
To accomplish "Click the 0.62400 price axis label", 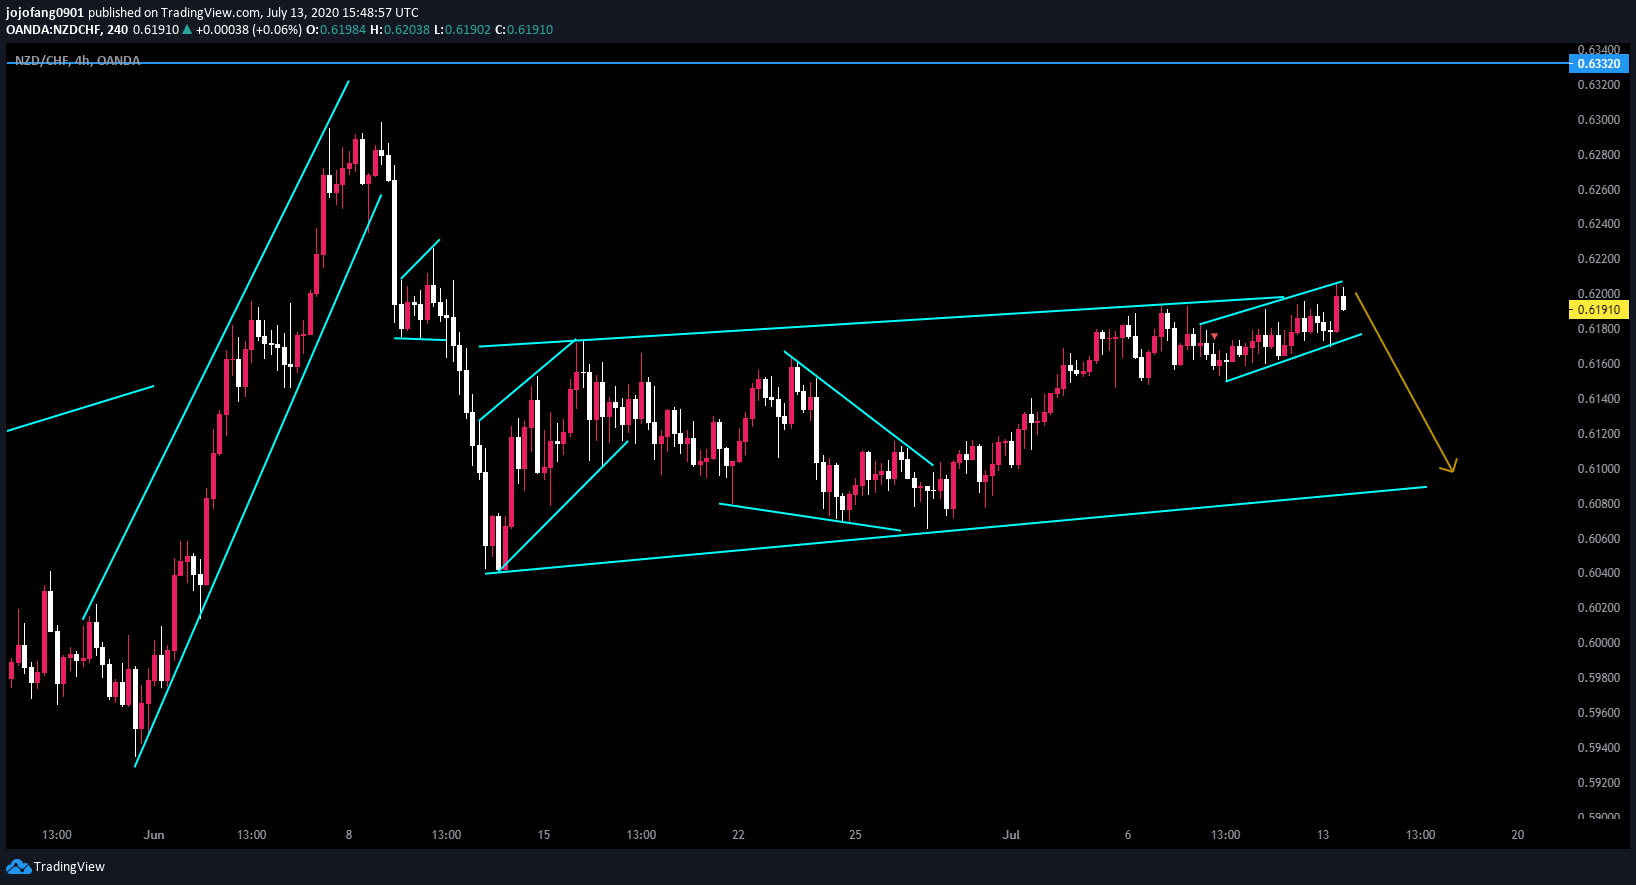I will (1598, 224).
